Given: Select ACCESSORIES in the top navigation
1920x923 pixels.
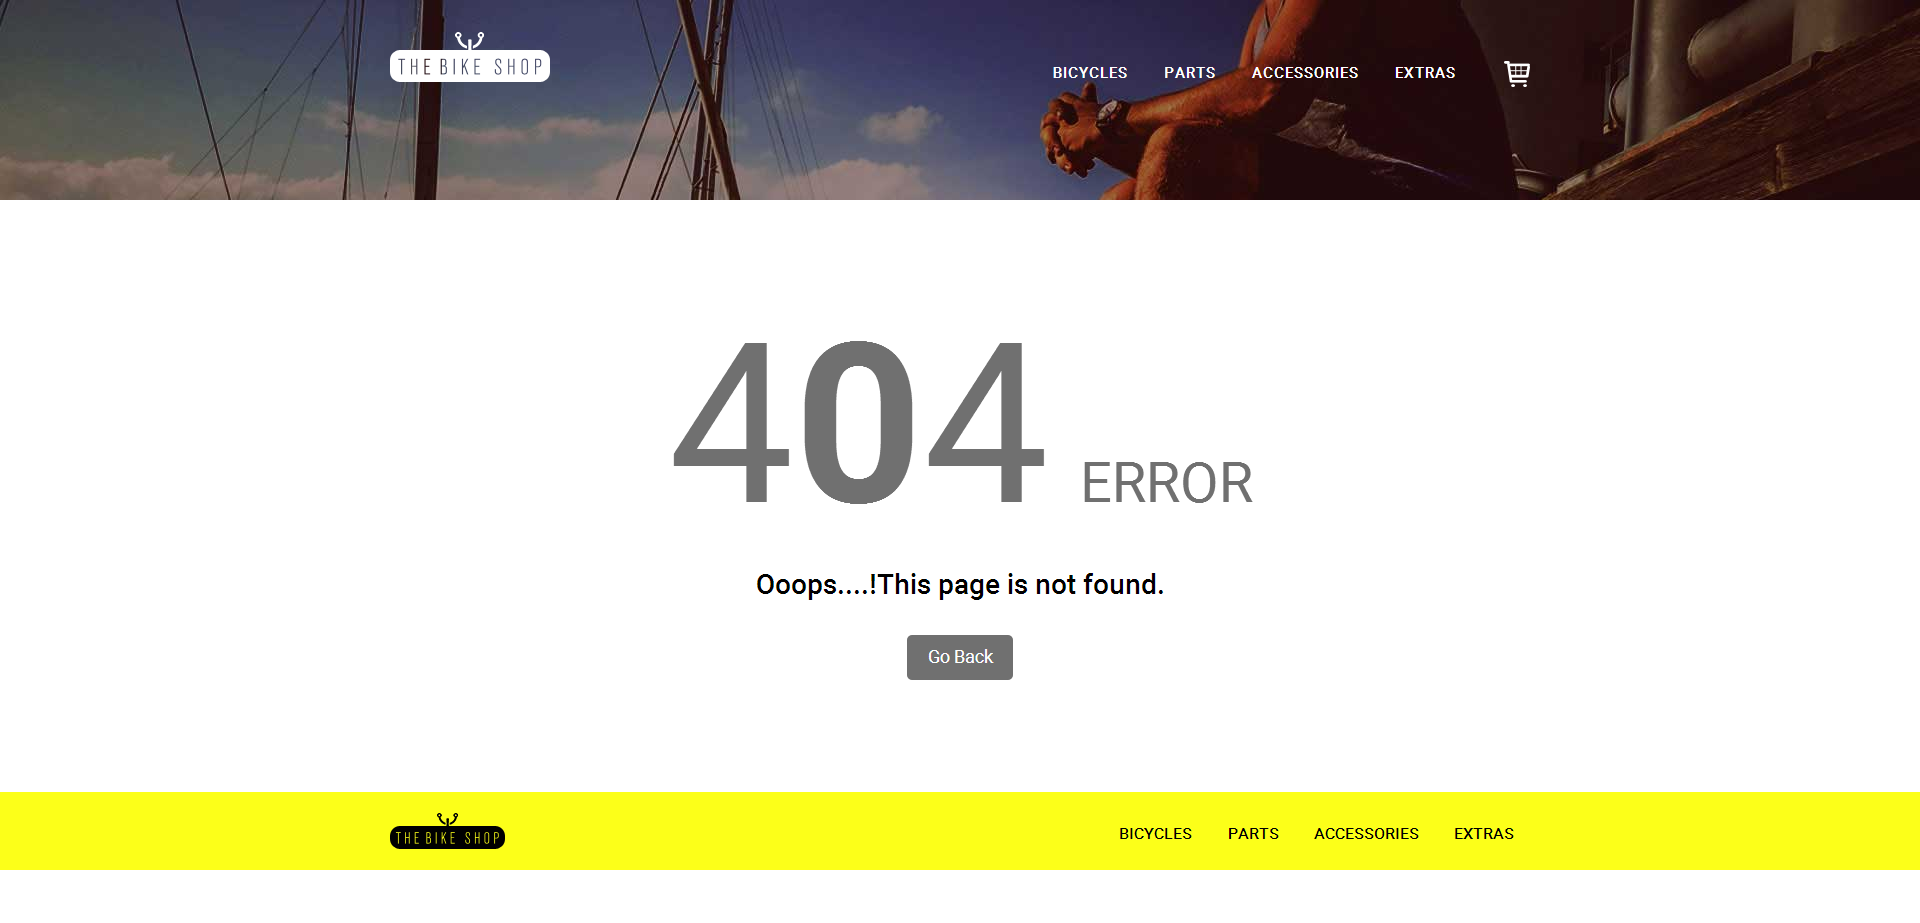Looking at the screenshot, I should point(1305,73).
